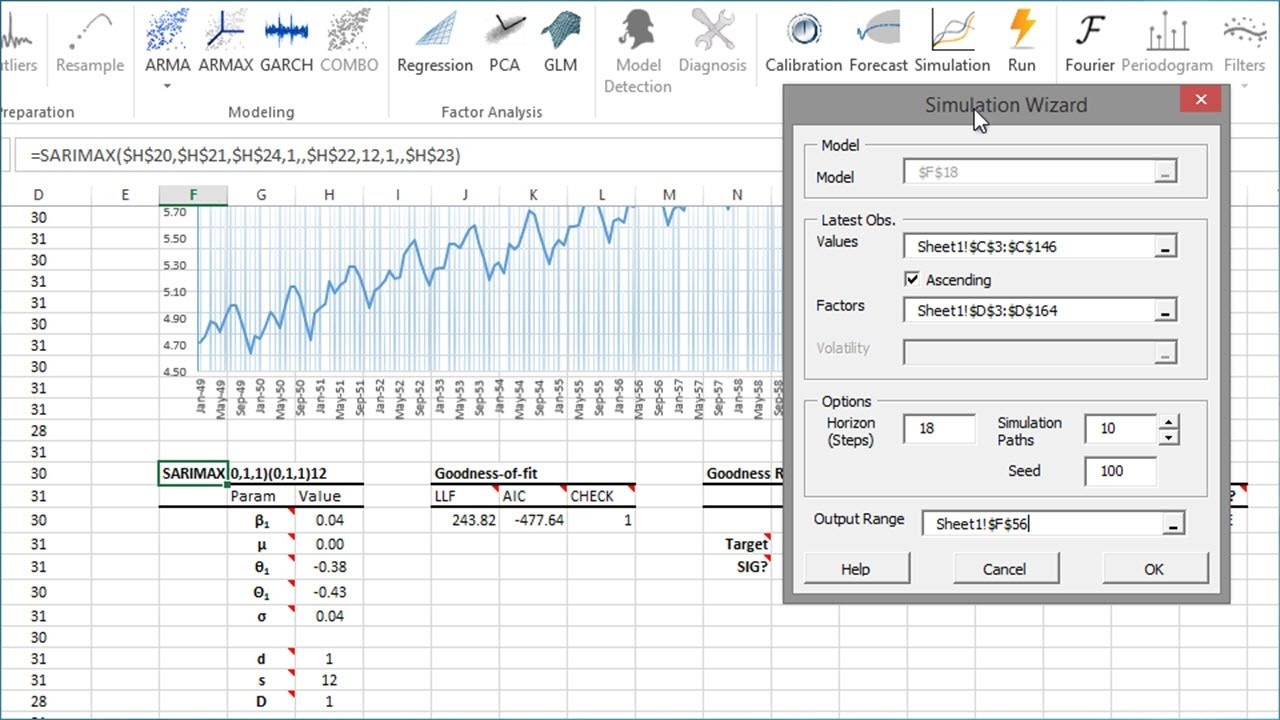Open the Forecast wizard
The height and width of the screenshot is (720, 1280).
(878, 42)
